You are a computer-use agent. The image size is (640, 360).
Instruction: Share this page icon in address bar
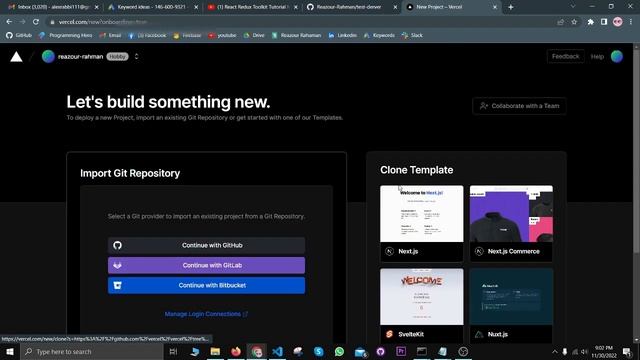click(x=561, y=22)
